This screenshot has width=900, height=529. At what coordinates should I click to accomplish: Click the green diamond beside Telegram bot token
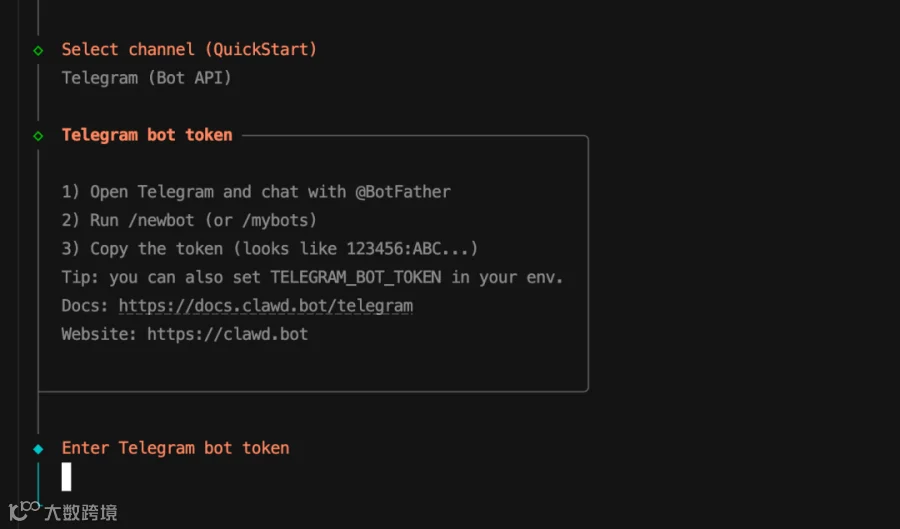pyautogui.click(x=38, y=136)
